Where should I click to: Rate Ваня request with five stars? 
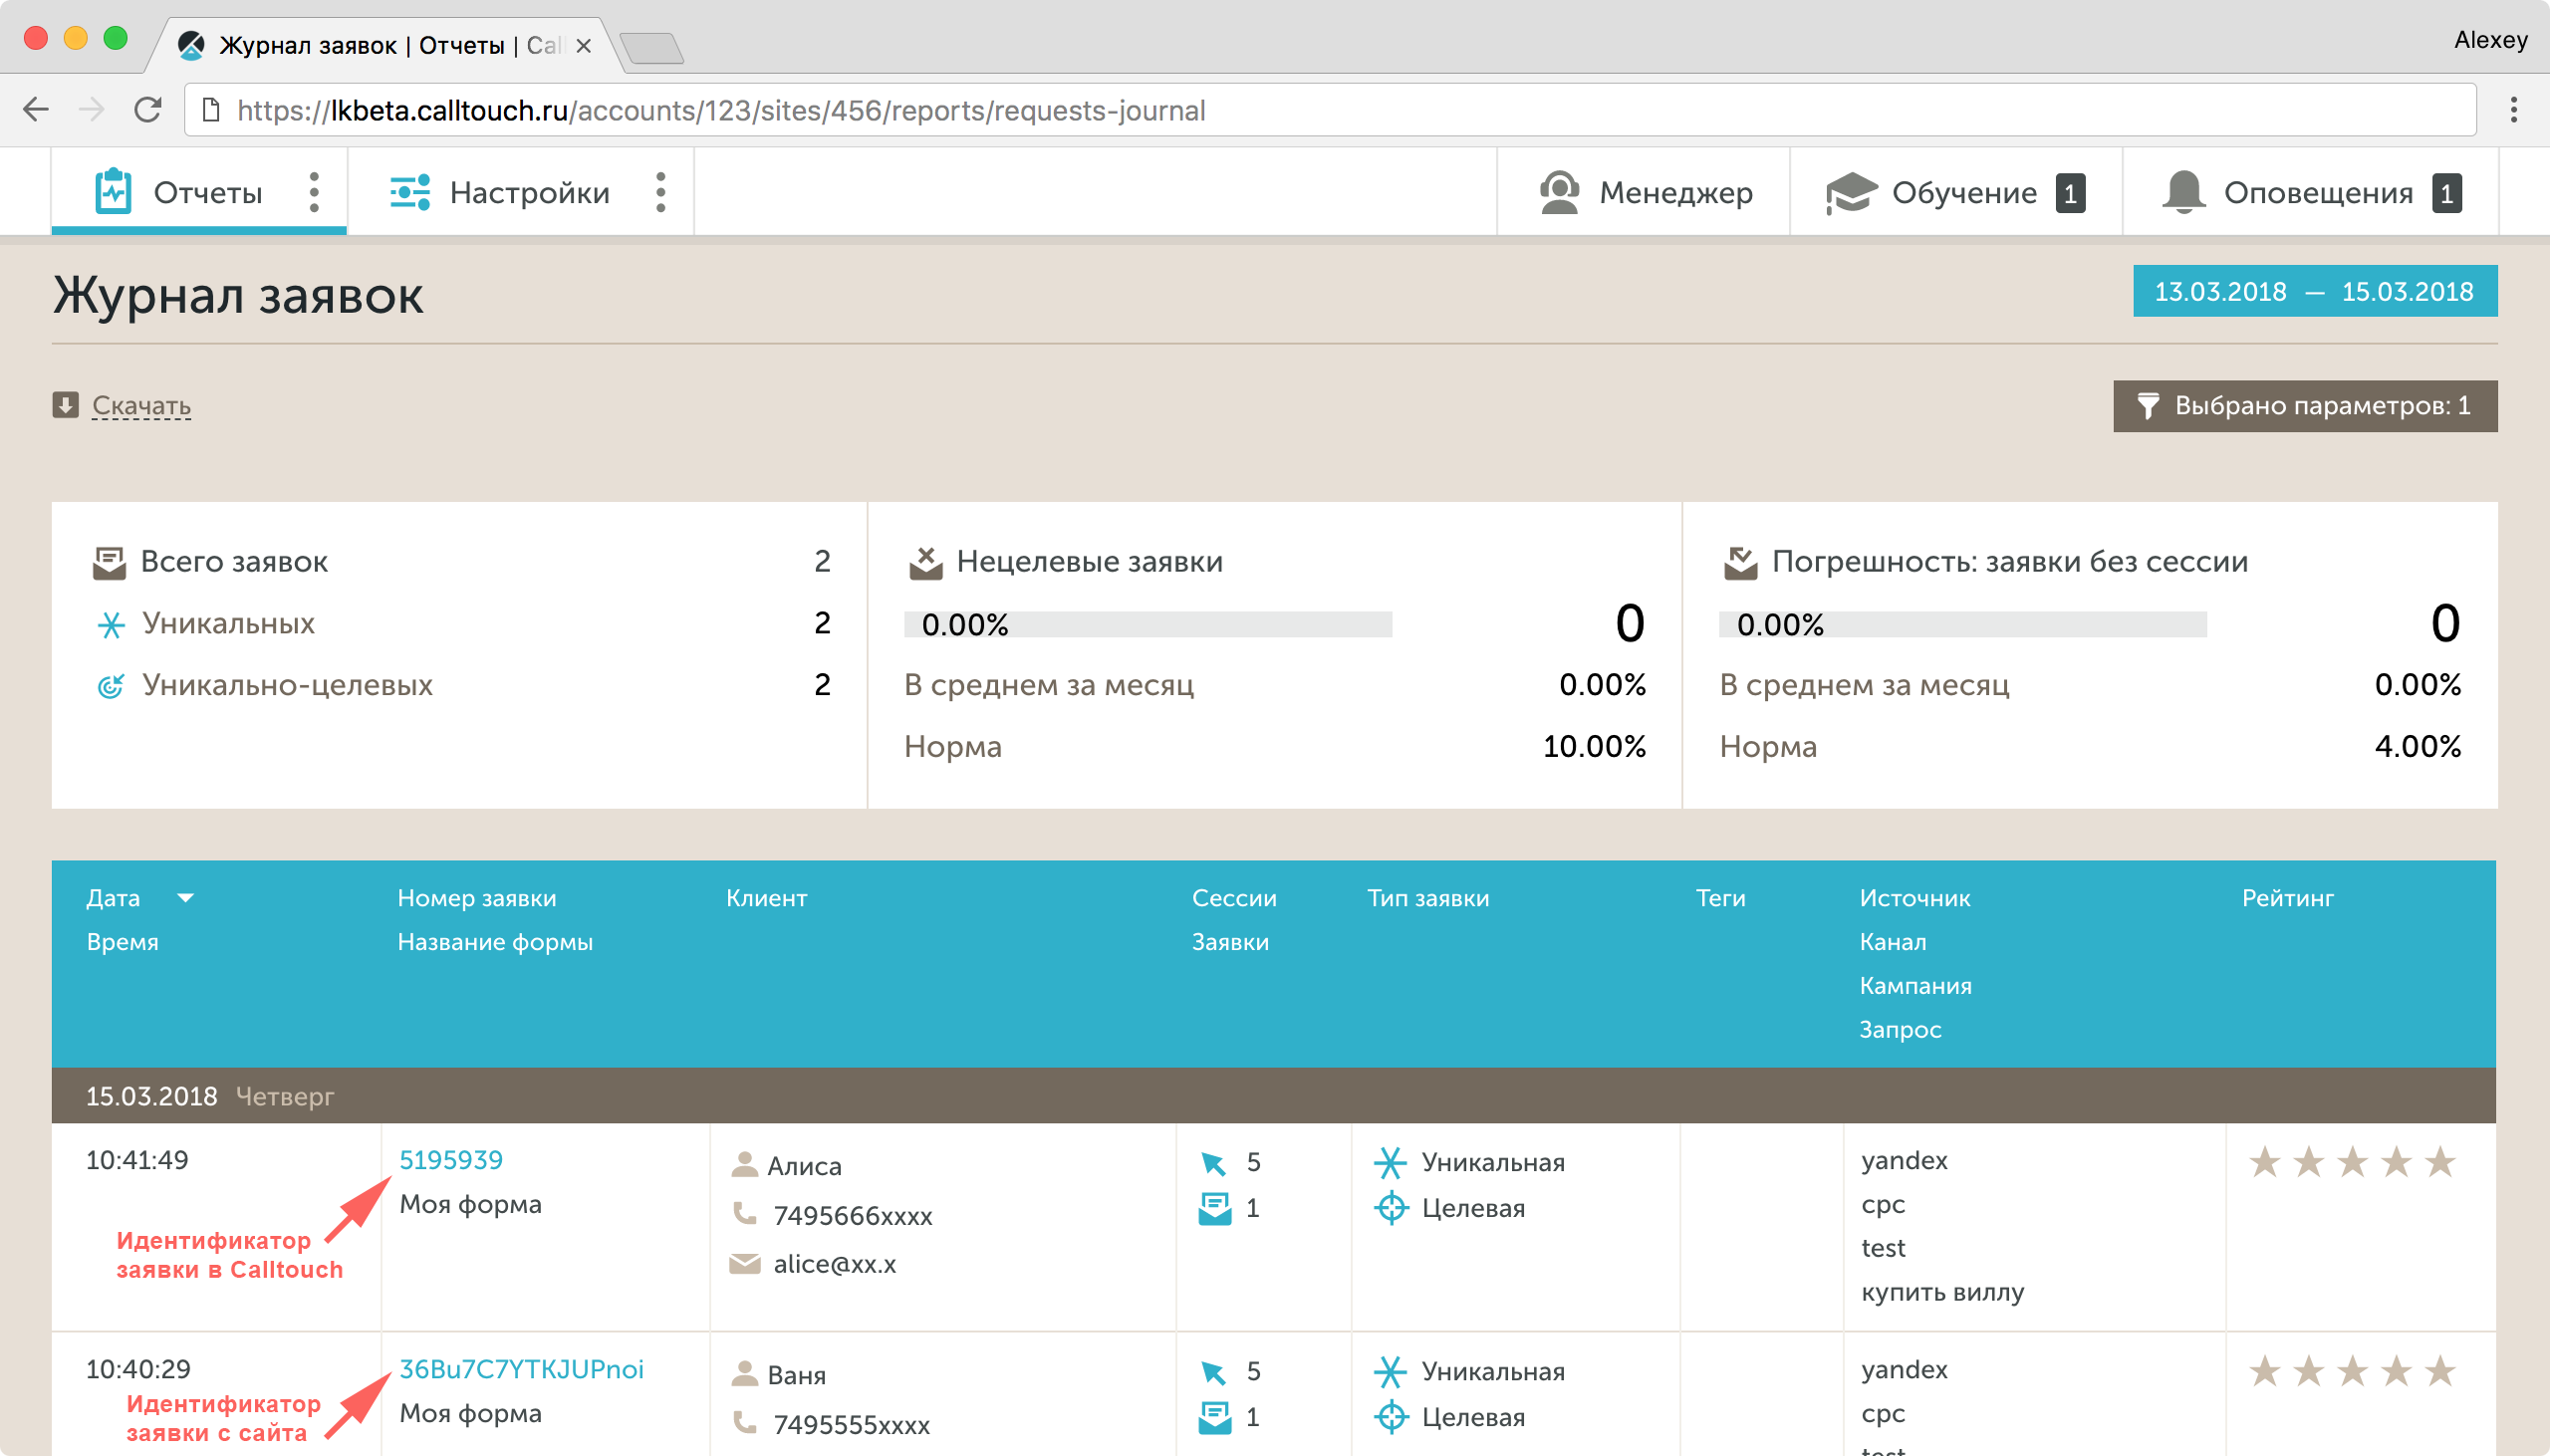2440,1371
